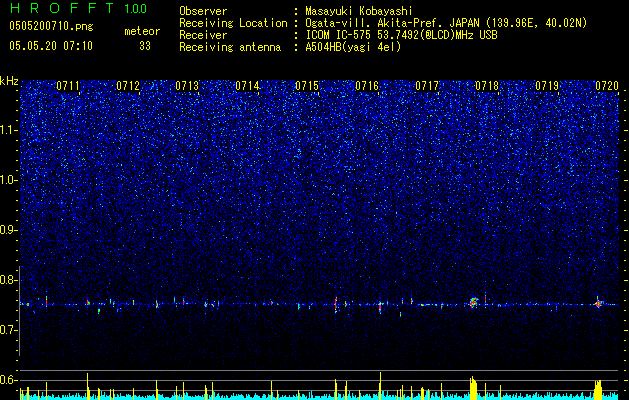Click the strong meteor echo blob near 0718
This screenshot has height=400, width=629.
pyautogui.click(x=474, y=303)
